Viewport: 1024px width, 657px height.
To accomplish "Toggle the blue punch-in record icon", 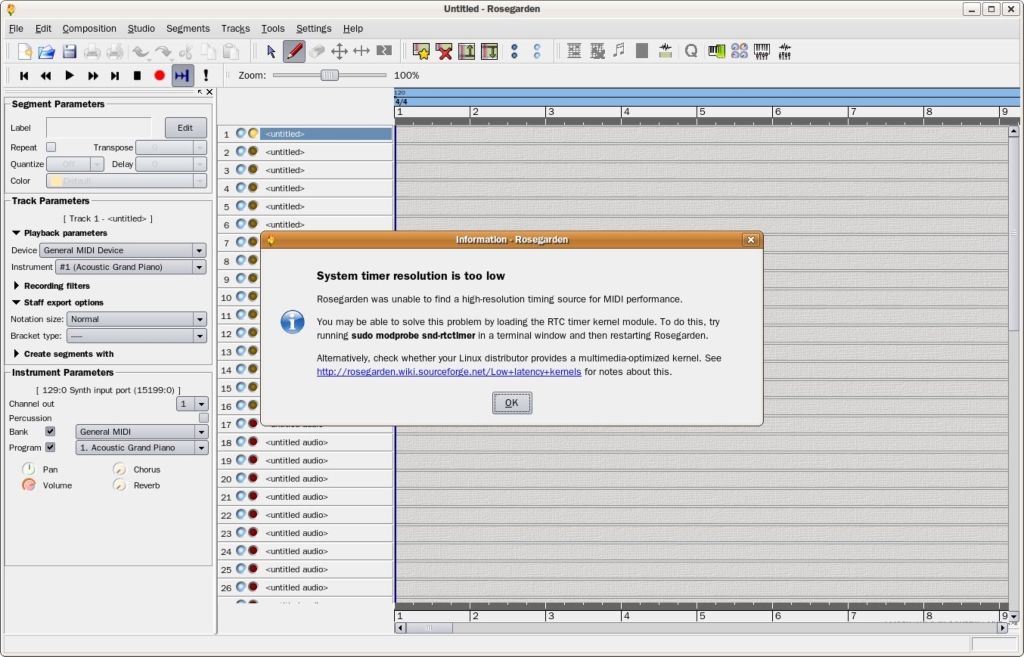I will click(x=182, y=76).
